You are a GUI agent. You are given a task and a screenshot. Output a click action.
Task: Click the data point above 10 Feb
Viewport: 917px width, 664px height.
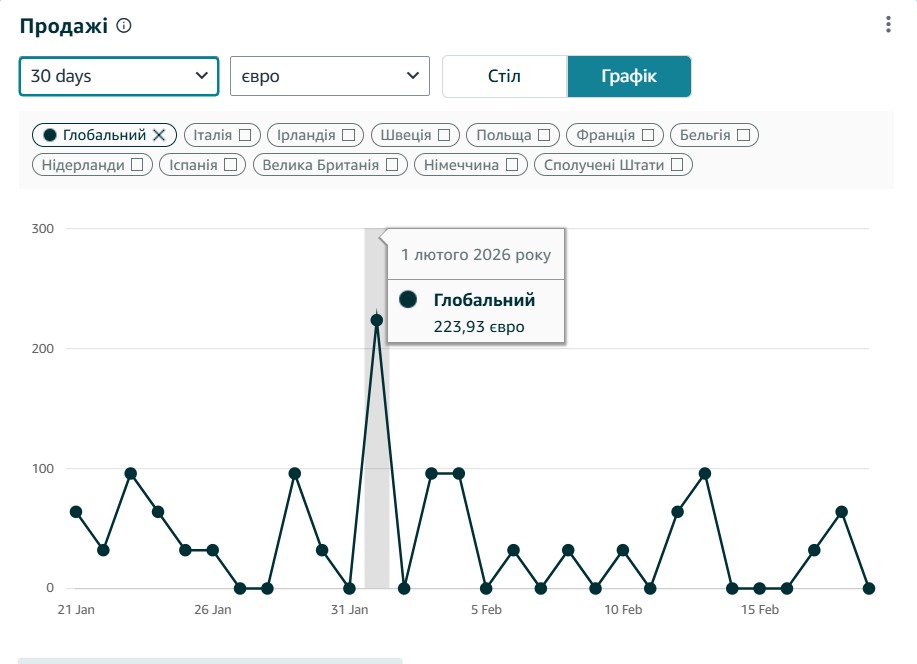coord(623,550)
